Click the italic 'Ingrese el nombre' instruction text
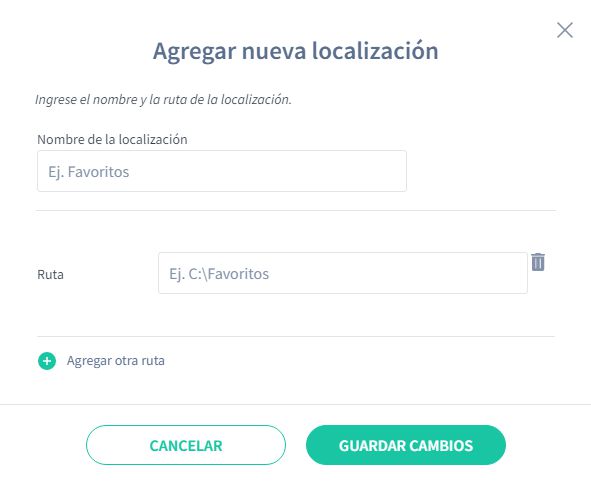 pyautogui.click(x=163, y=99)
